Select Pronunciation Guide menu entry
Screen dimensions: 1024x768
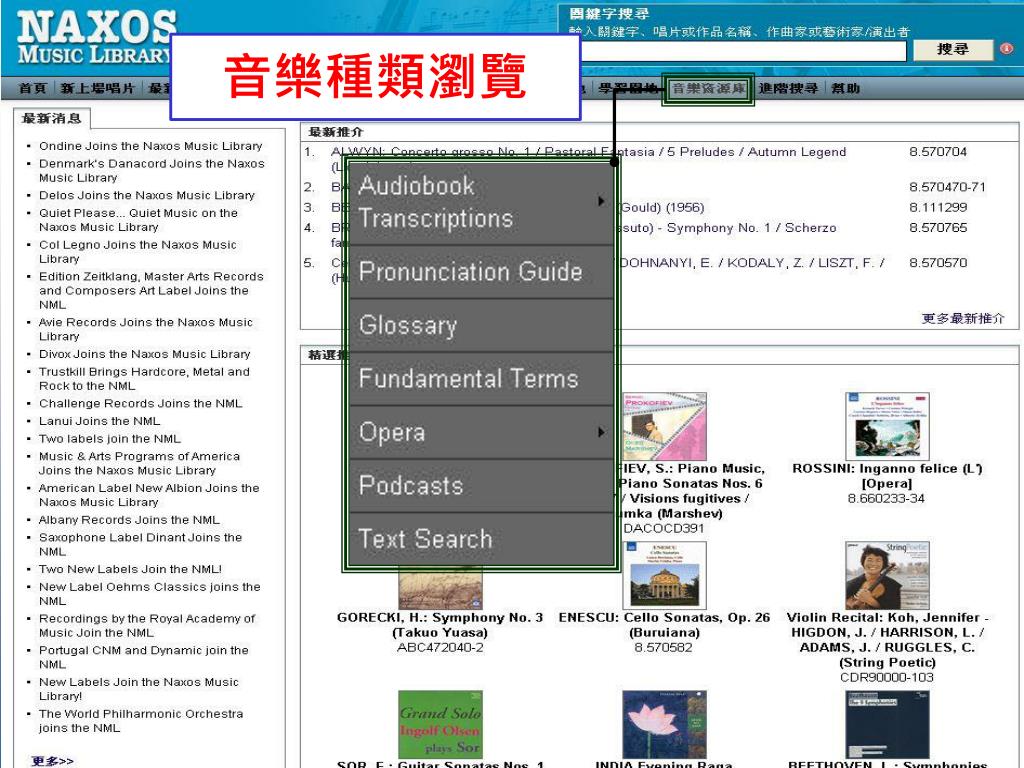coord(481,272)
